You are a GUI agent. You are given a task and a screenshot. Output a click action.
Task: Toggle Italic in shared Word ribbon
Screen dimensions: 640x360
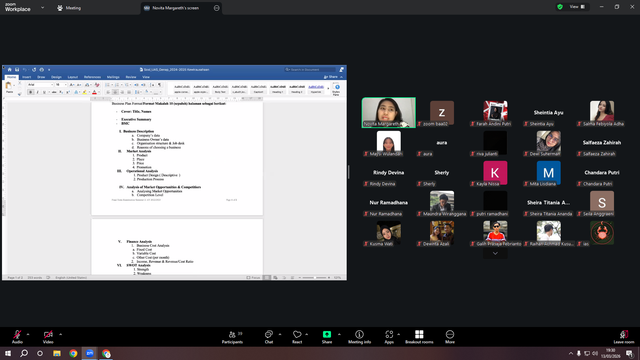[38, 92]
